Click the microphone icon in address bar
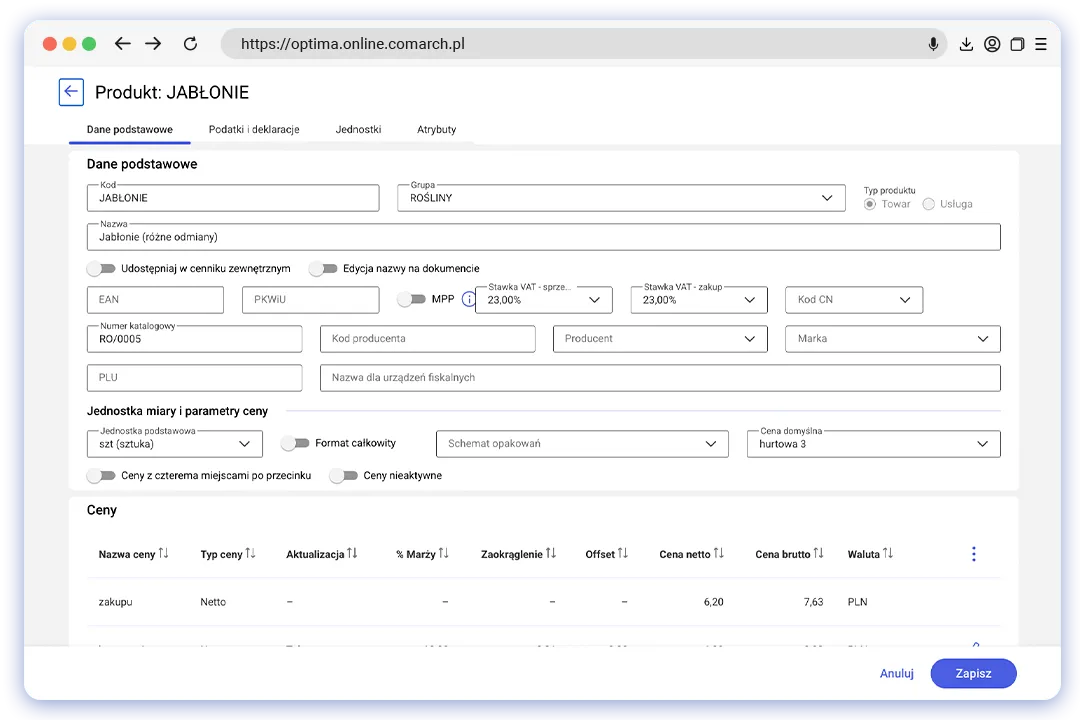 pos(933,44)
